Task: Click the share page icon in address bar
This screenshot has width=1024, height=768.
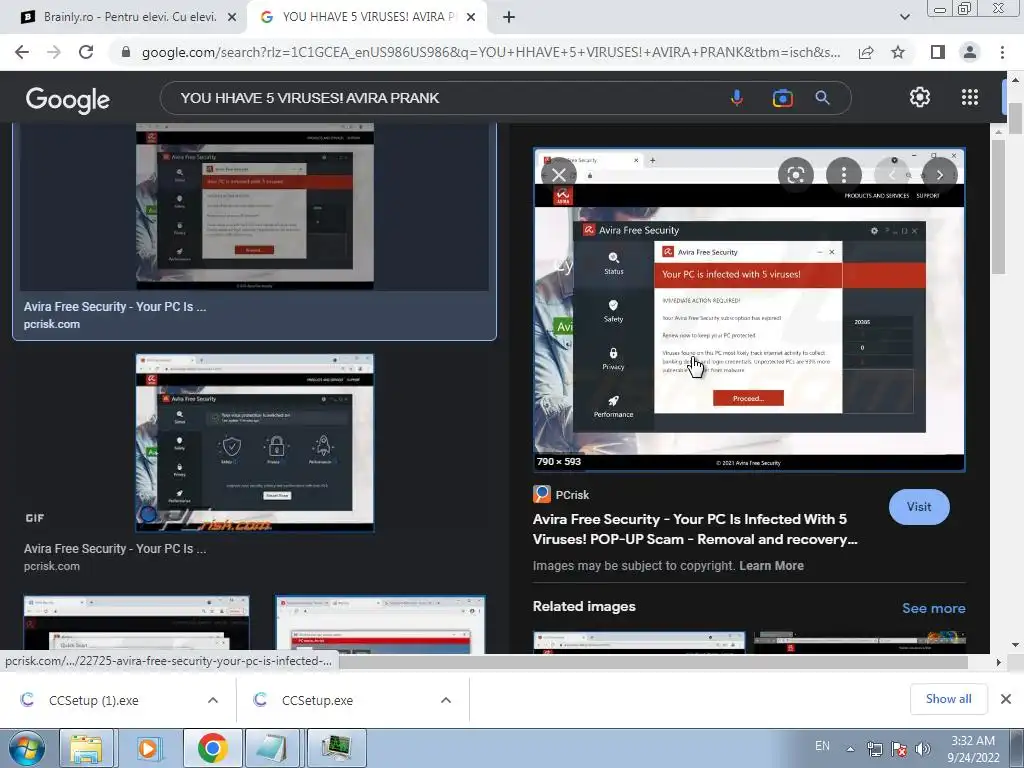Action: [866, 52]
